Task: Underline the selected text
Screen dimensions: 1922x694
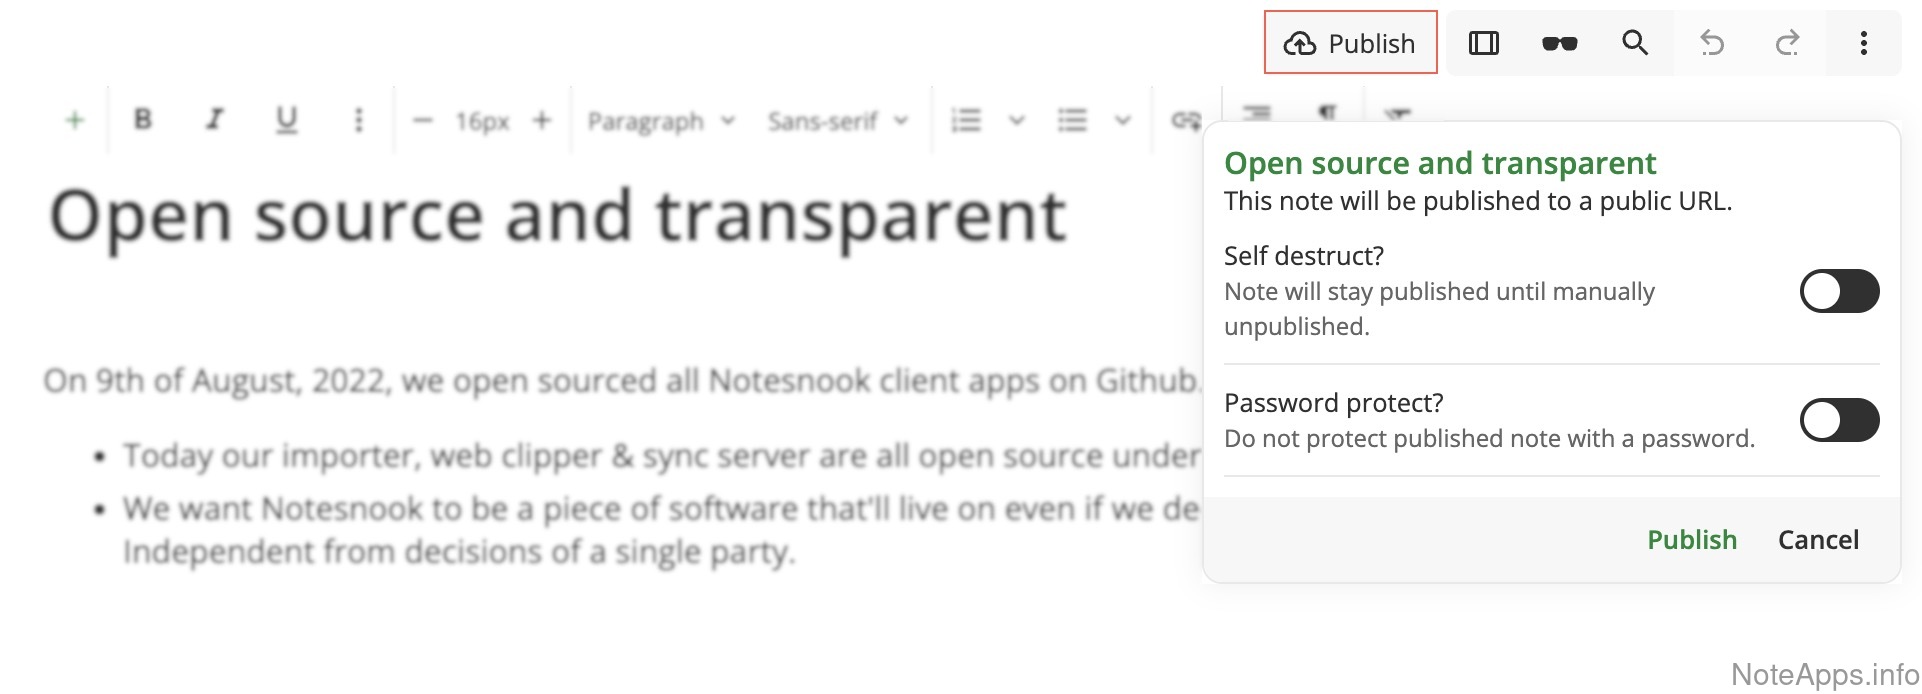Action: (x=286, y=120)
